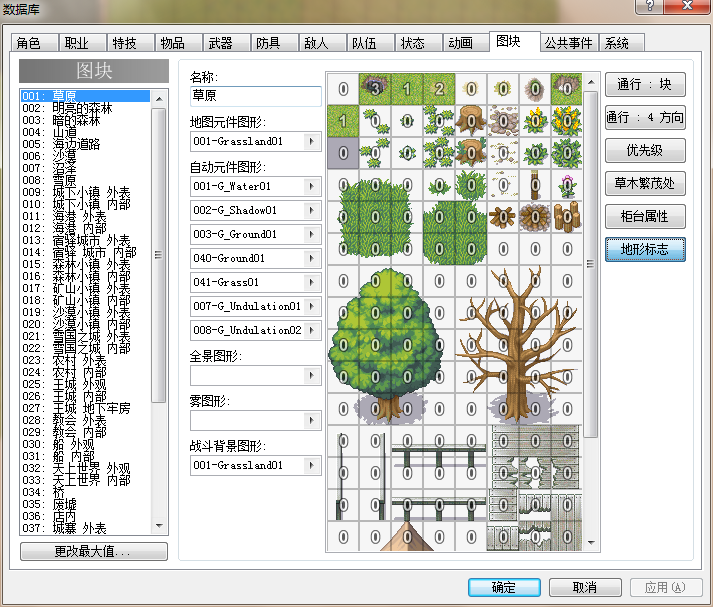Viewport: 713px width, 607px height.
Task: Select 通行：4 方向 mode
Action: tap(645, 118)
